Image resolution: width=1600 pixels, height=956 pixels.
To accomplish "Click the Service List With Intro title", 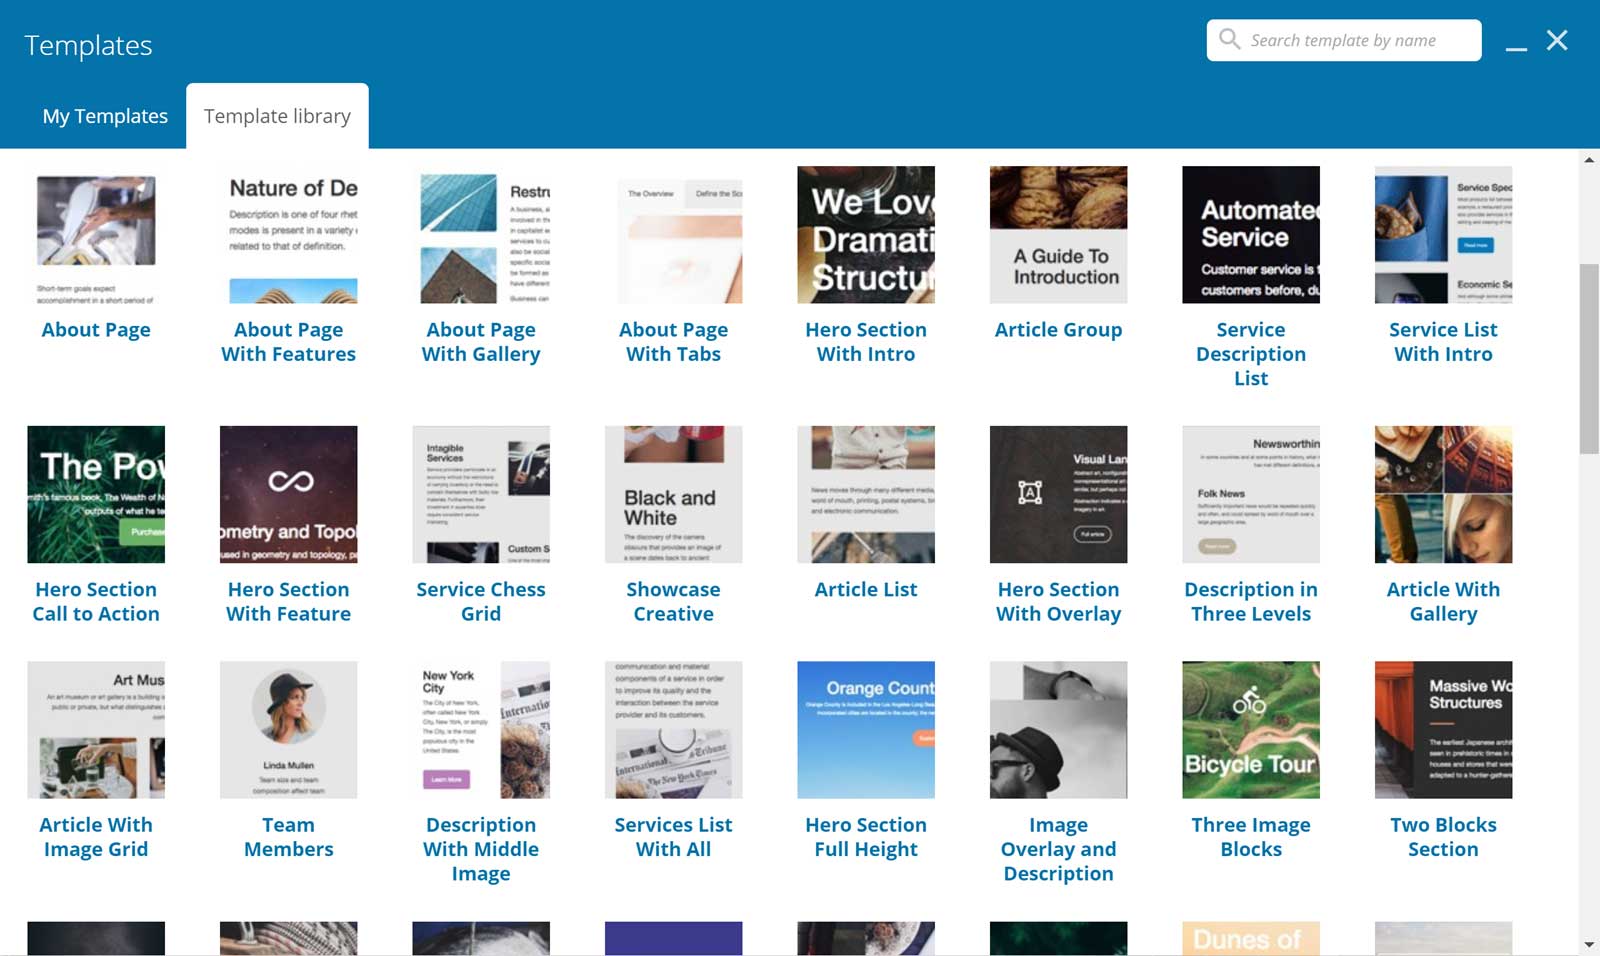I will coord(1444,342).
